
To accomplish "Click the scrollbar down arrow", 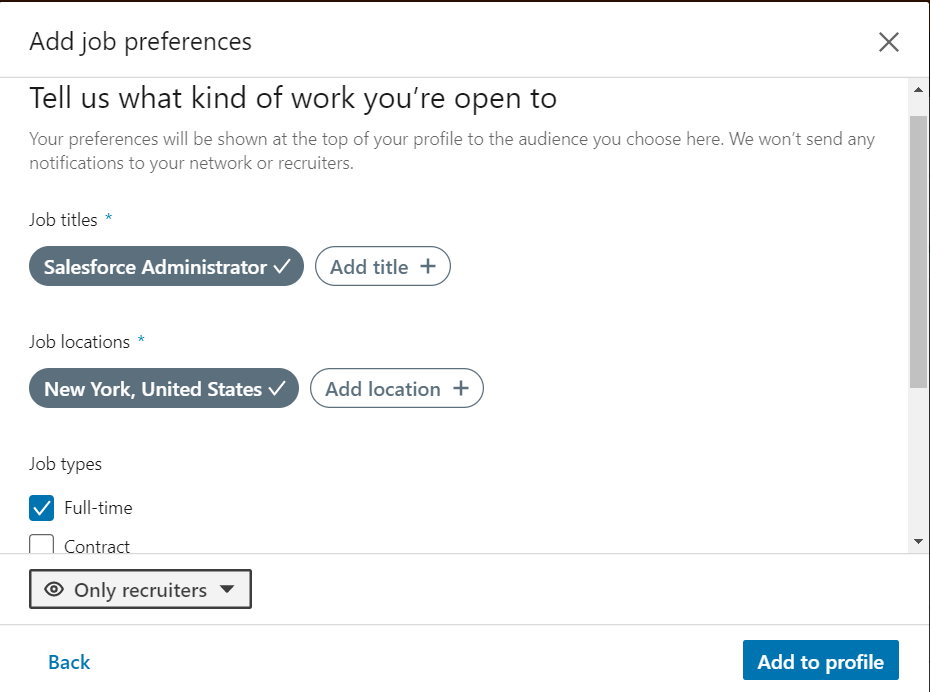I will tap(918, 541).
